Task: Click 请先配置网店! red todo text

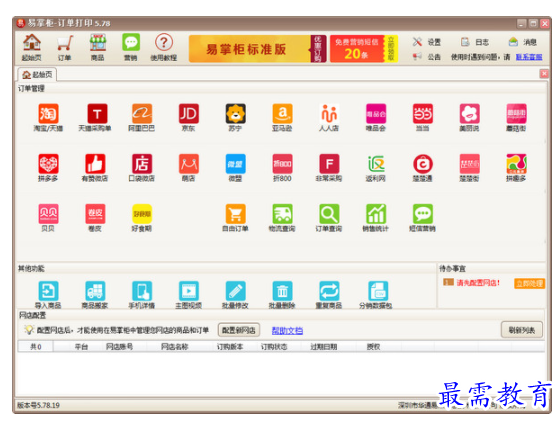Action: [478, 283]
